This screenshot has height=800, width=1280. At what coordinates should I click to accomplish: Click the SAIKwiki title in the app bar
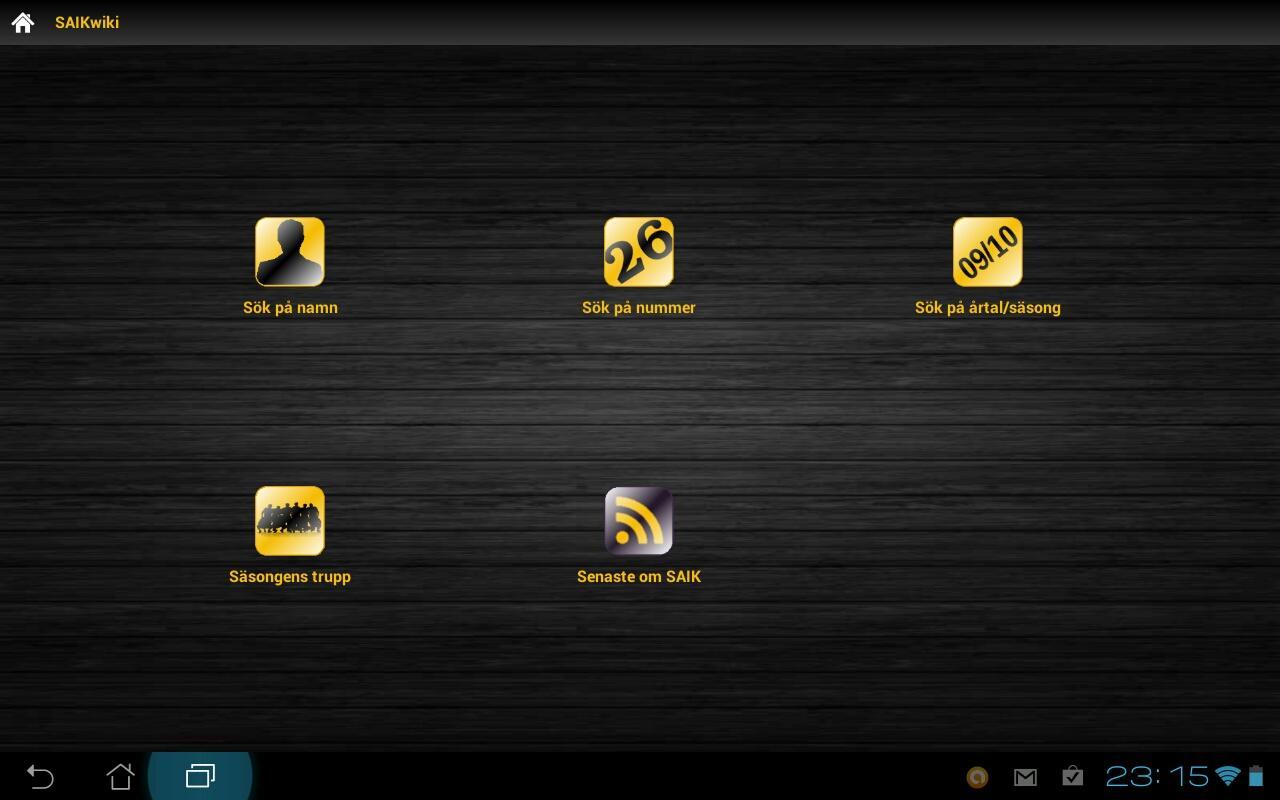87,22
